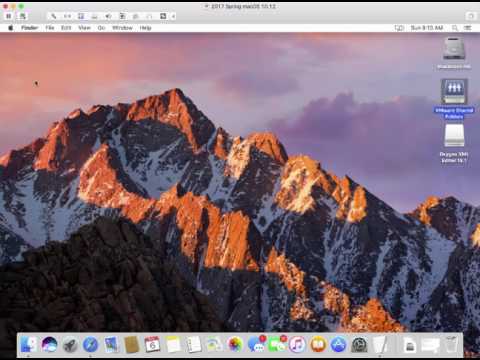Viewport: 480px width, 360px height.
Task: Open the Apple menu
Action: [x=10, y=28]
